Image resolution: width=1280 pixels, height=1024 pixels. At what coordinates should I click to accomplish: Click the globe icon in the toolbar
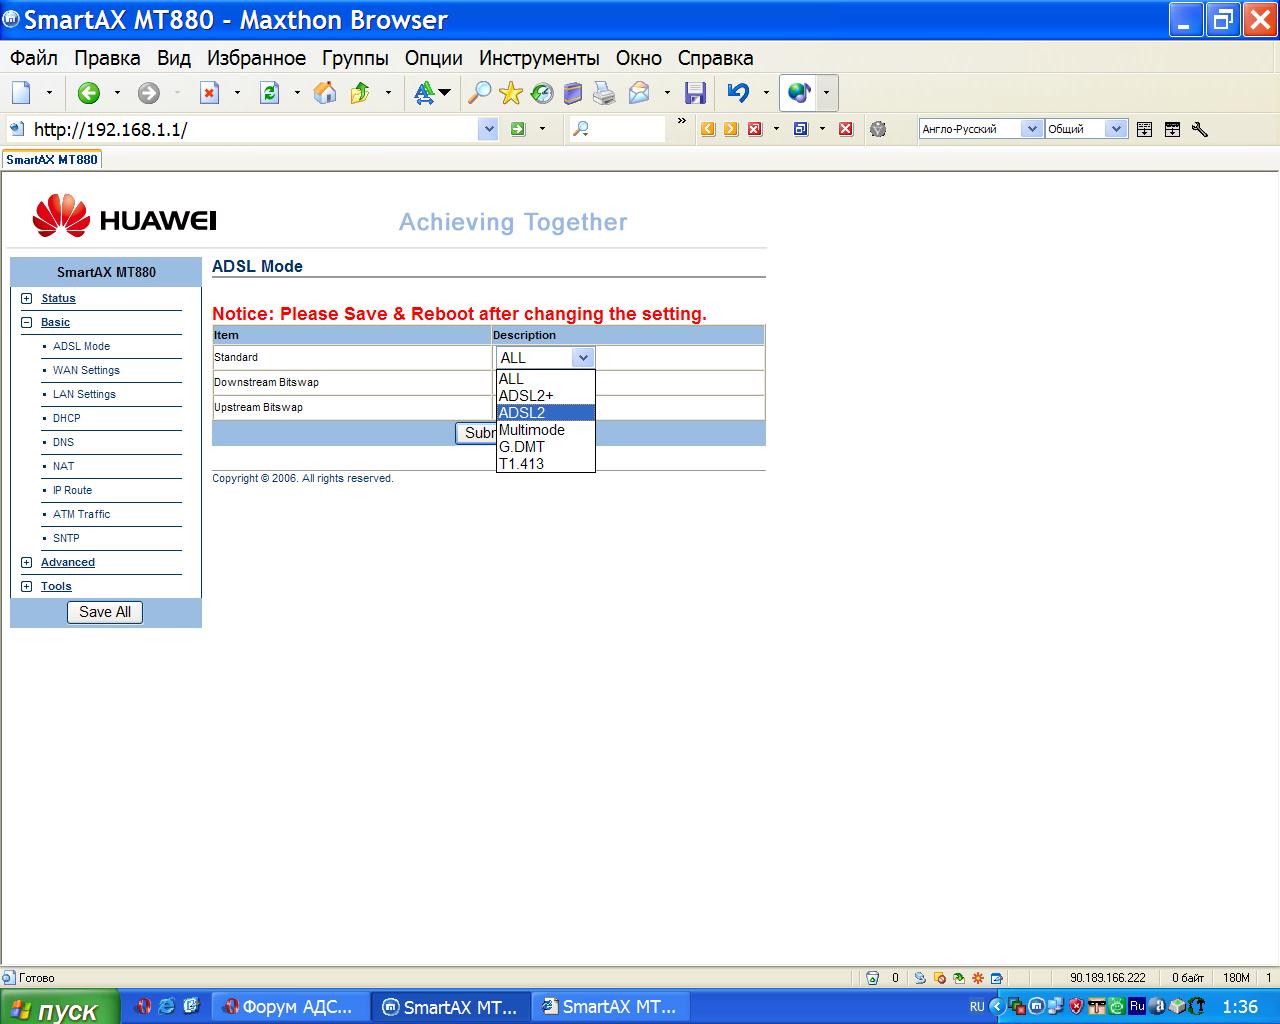click(799, 93)
